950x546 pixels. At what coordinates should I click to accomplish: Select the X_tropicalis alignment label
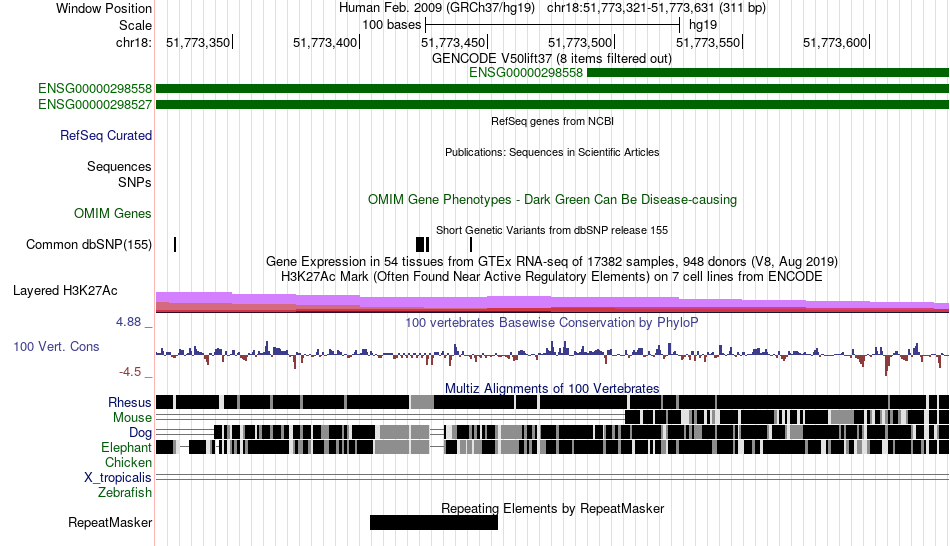pos(118,478)
